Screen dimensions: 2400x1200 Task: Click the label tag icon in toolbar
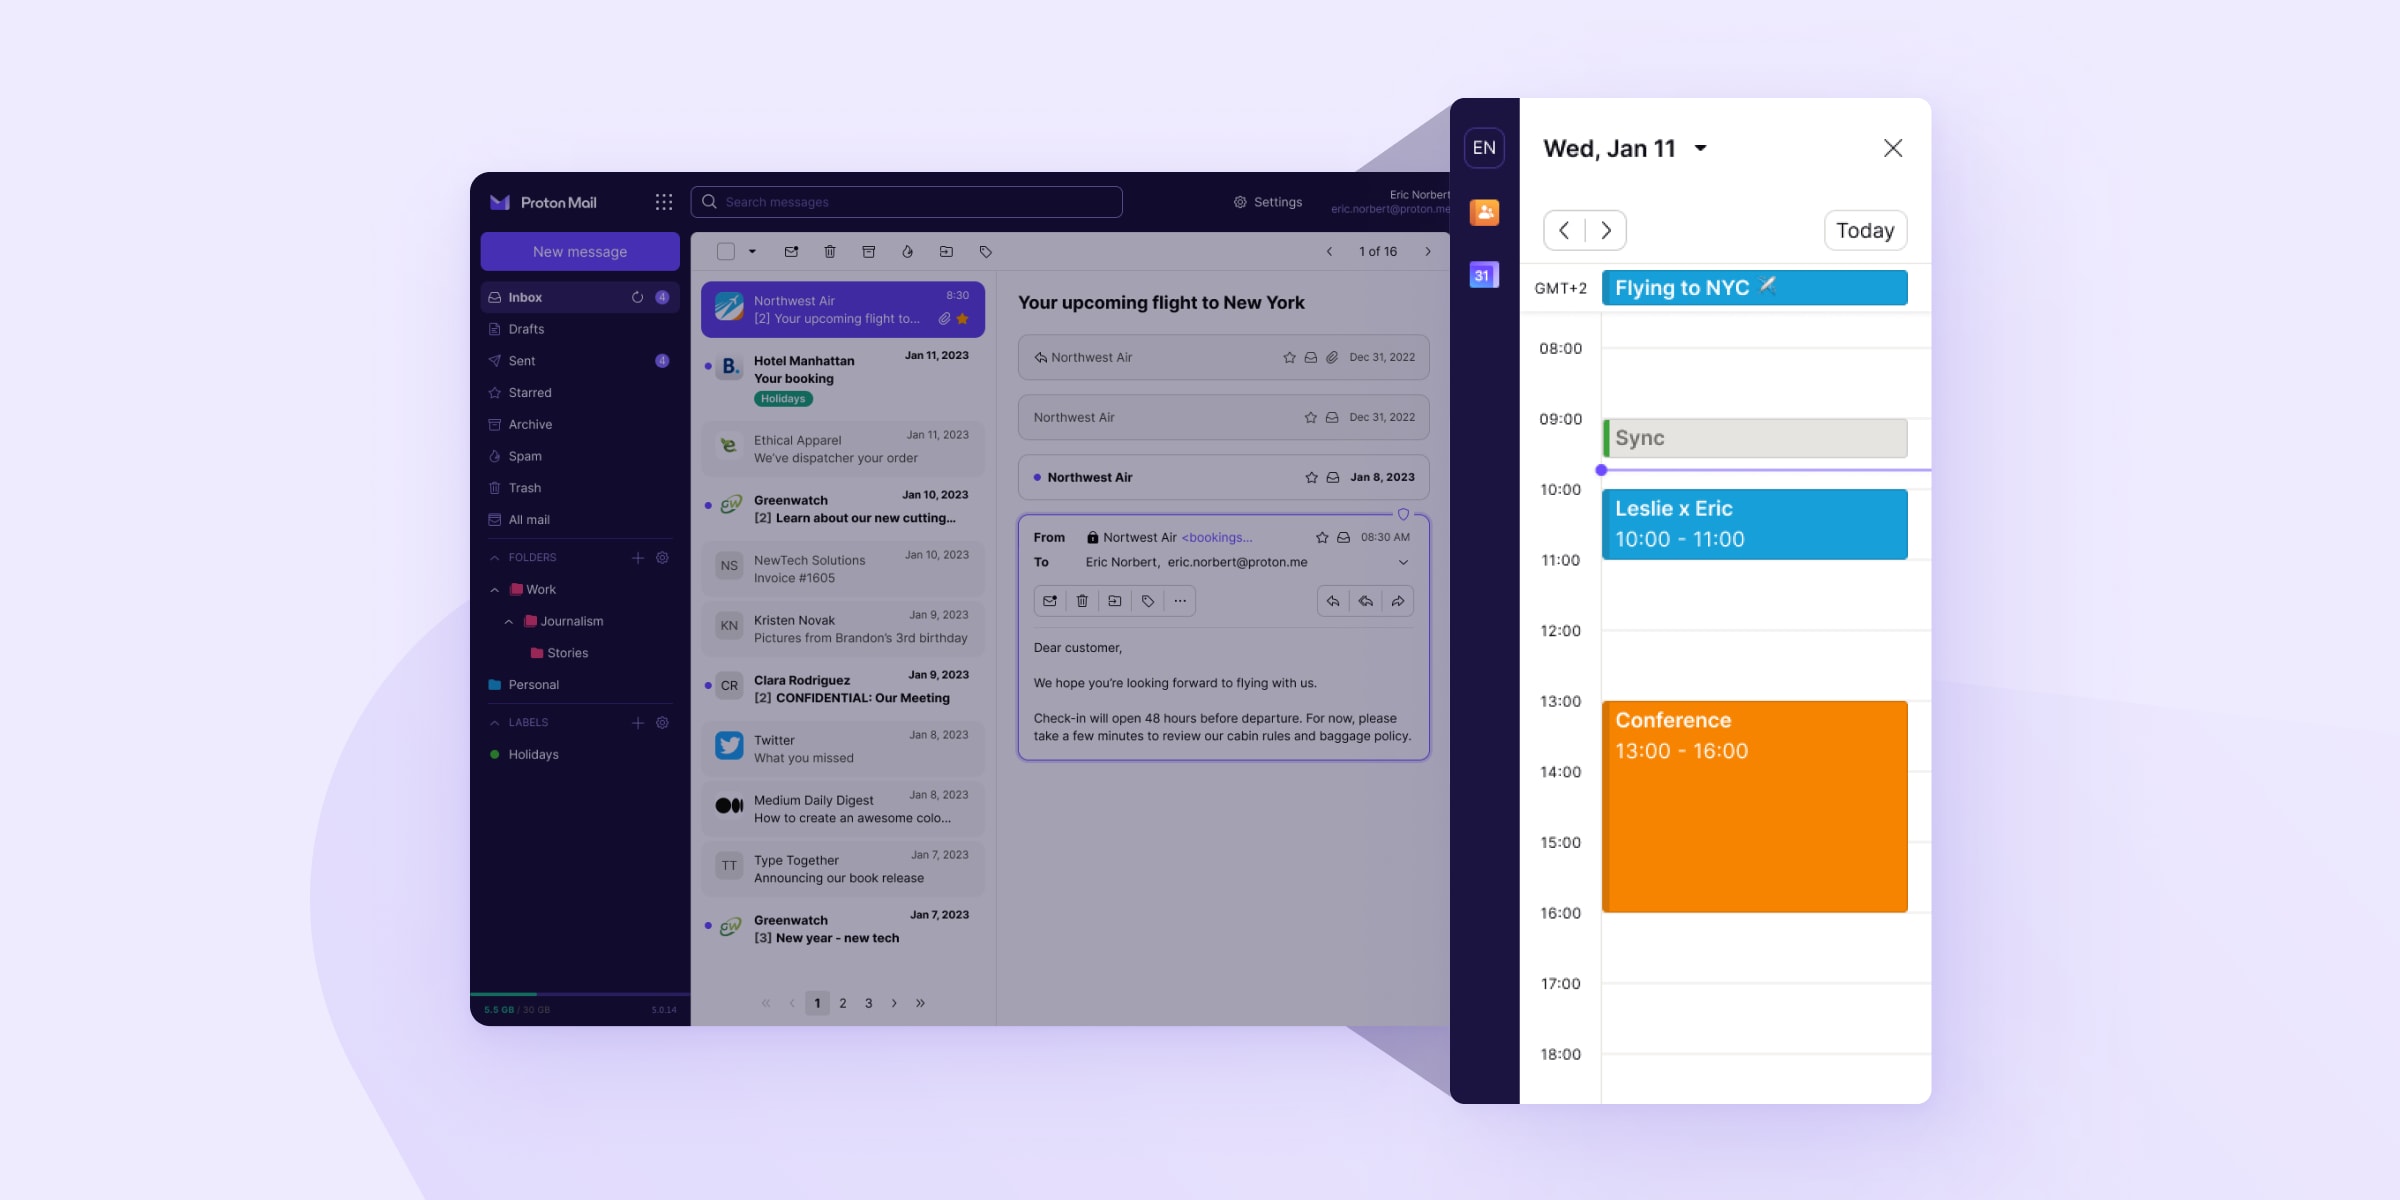click(985, 252)
